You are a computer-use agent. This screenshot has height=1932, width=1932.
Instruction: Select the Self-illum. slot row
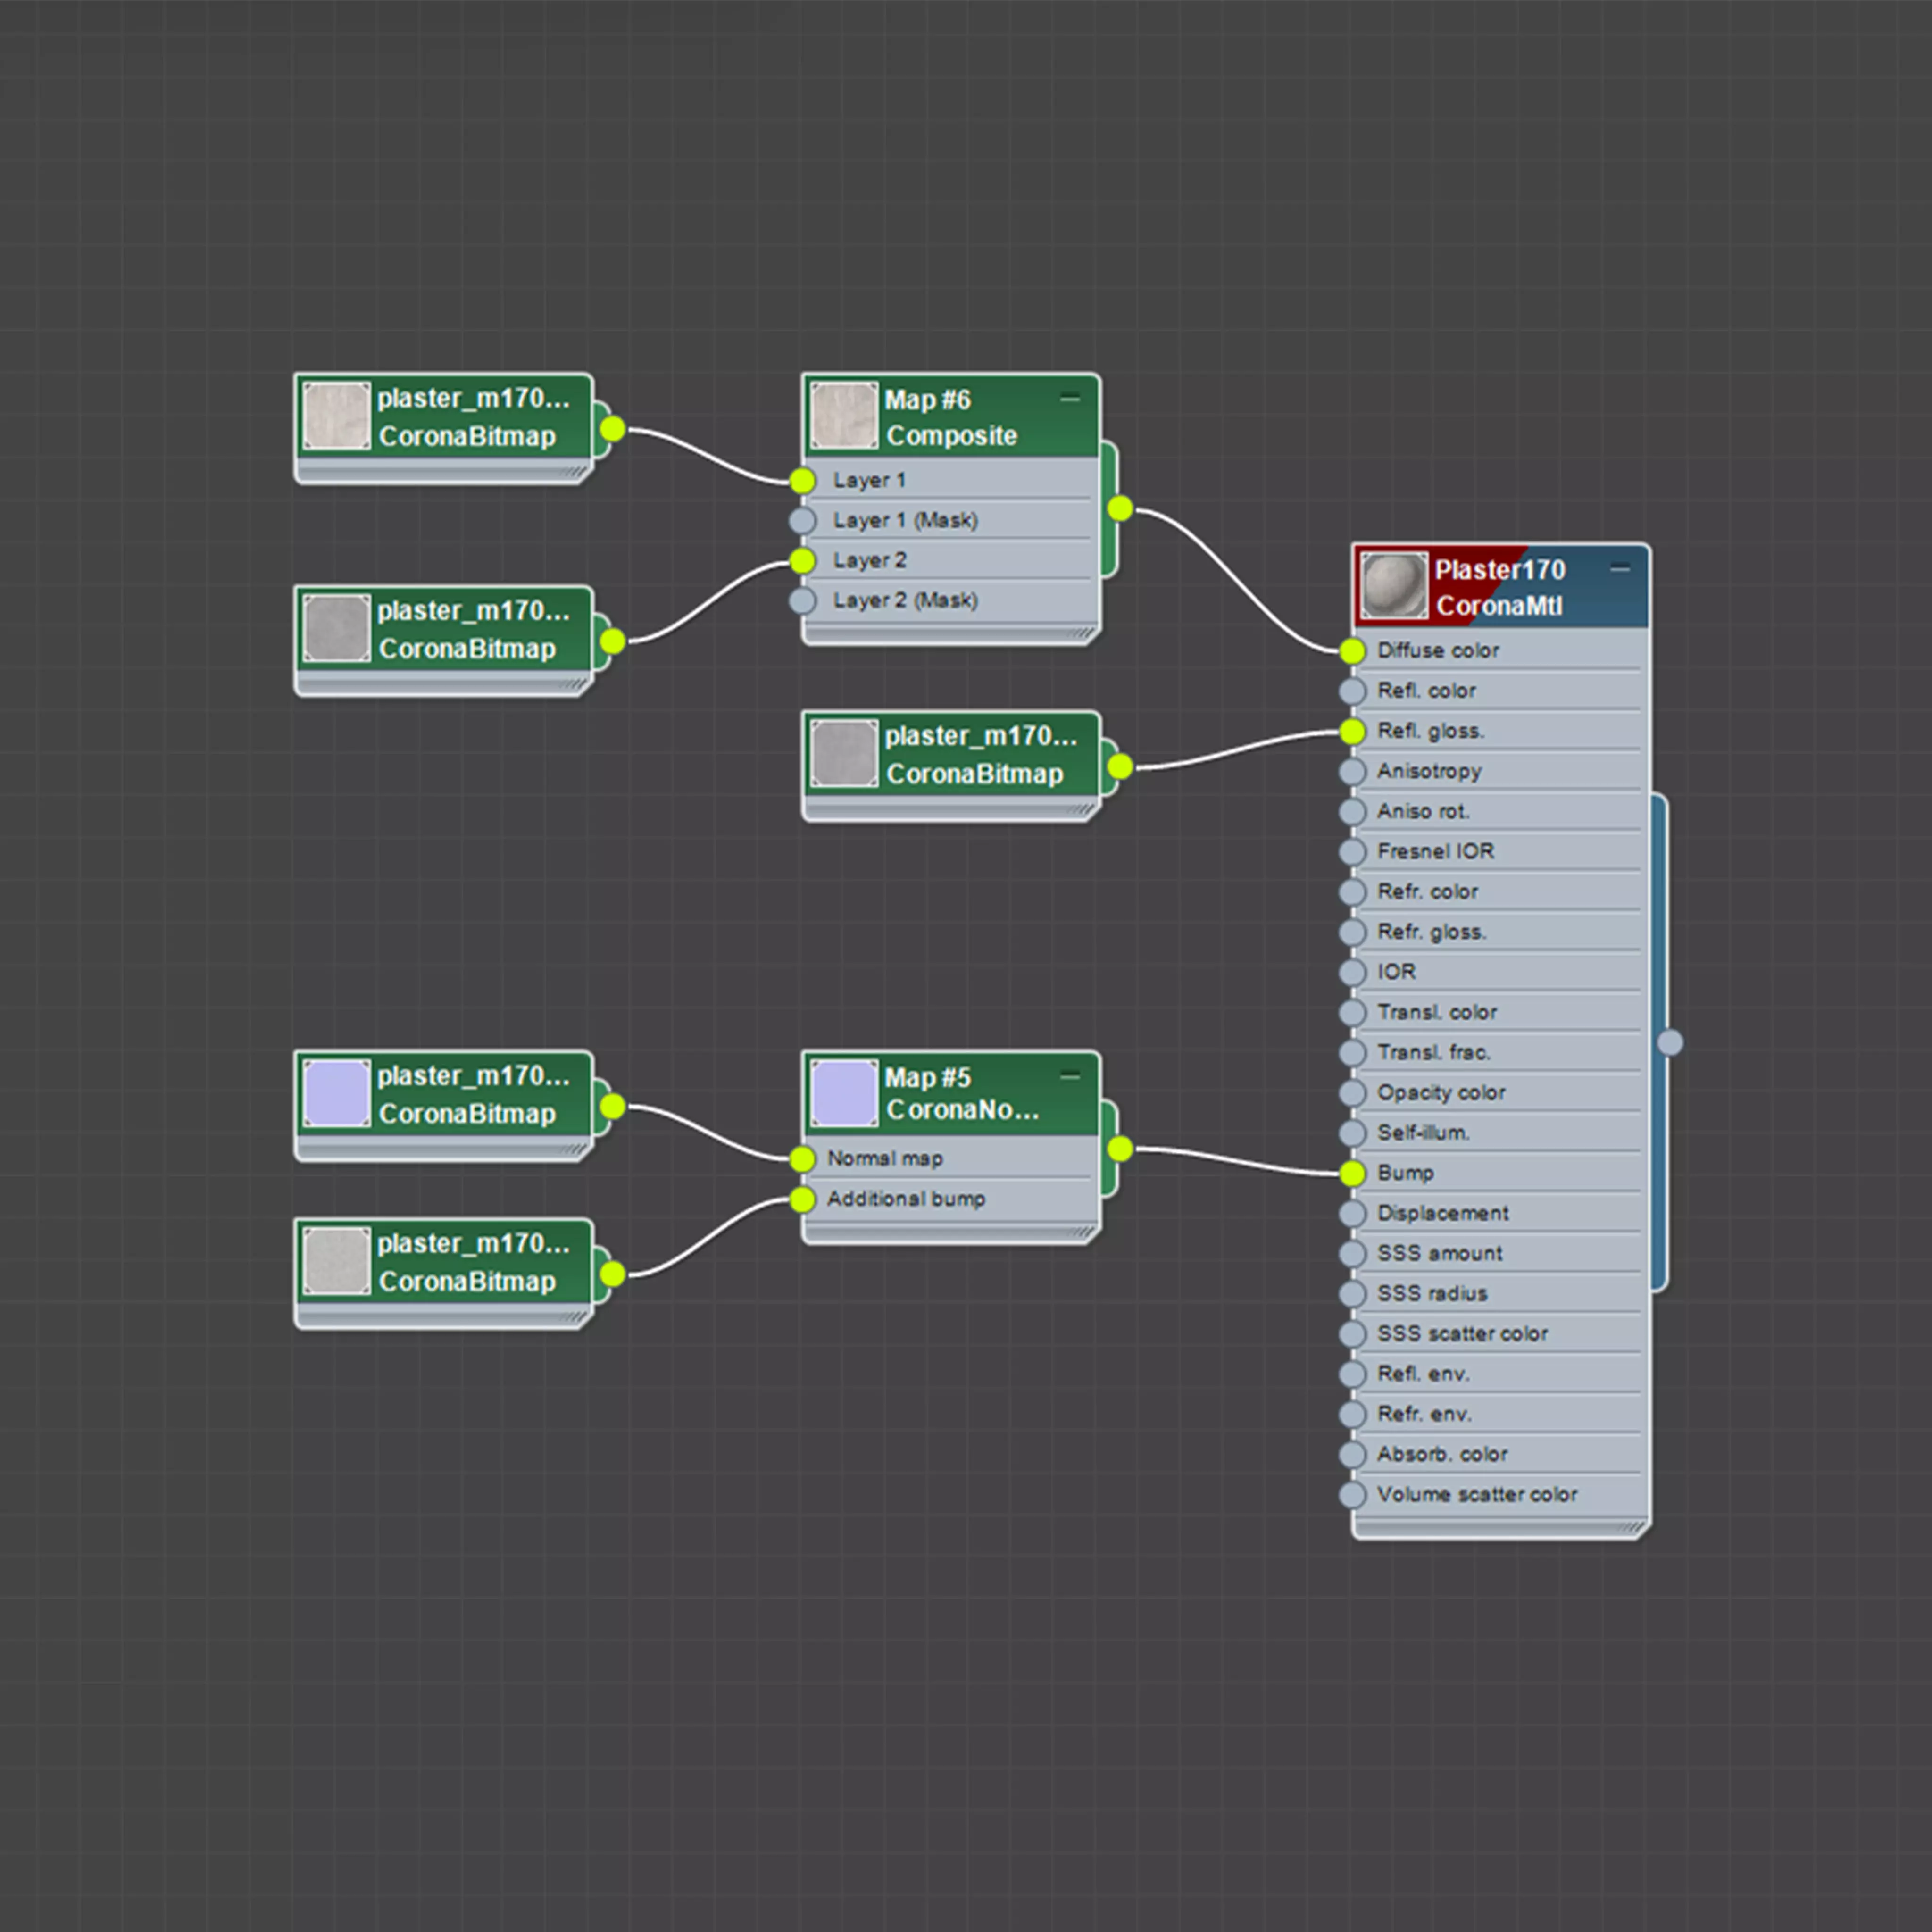pos(1422,1133)
